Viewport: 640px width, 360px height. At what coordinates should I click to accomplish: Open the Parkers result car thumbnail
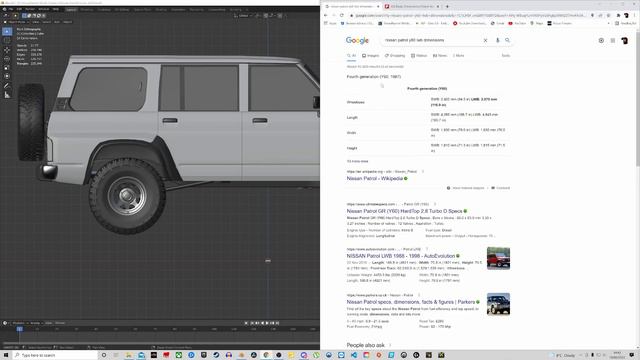tap(498, 304)
